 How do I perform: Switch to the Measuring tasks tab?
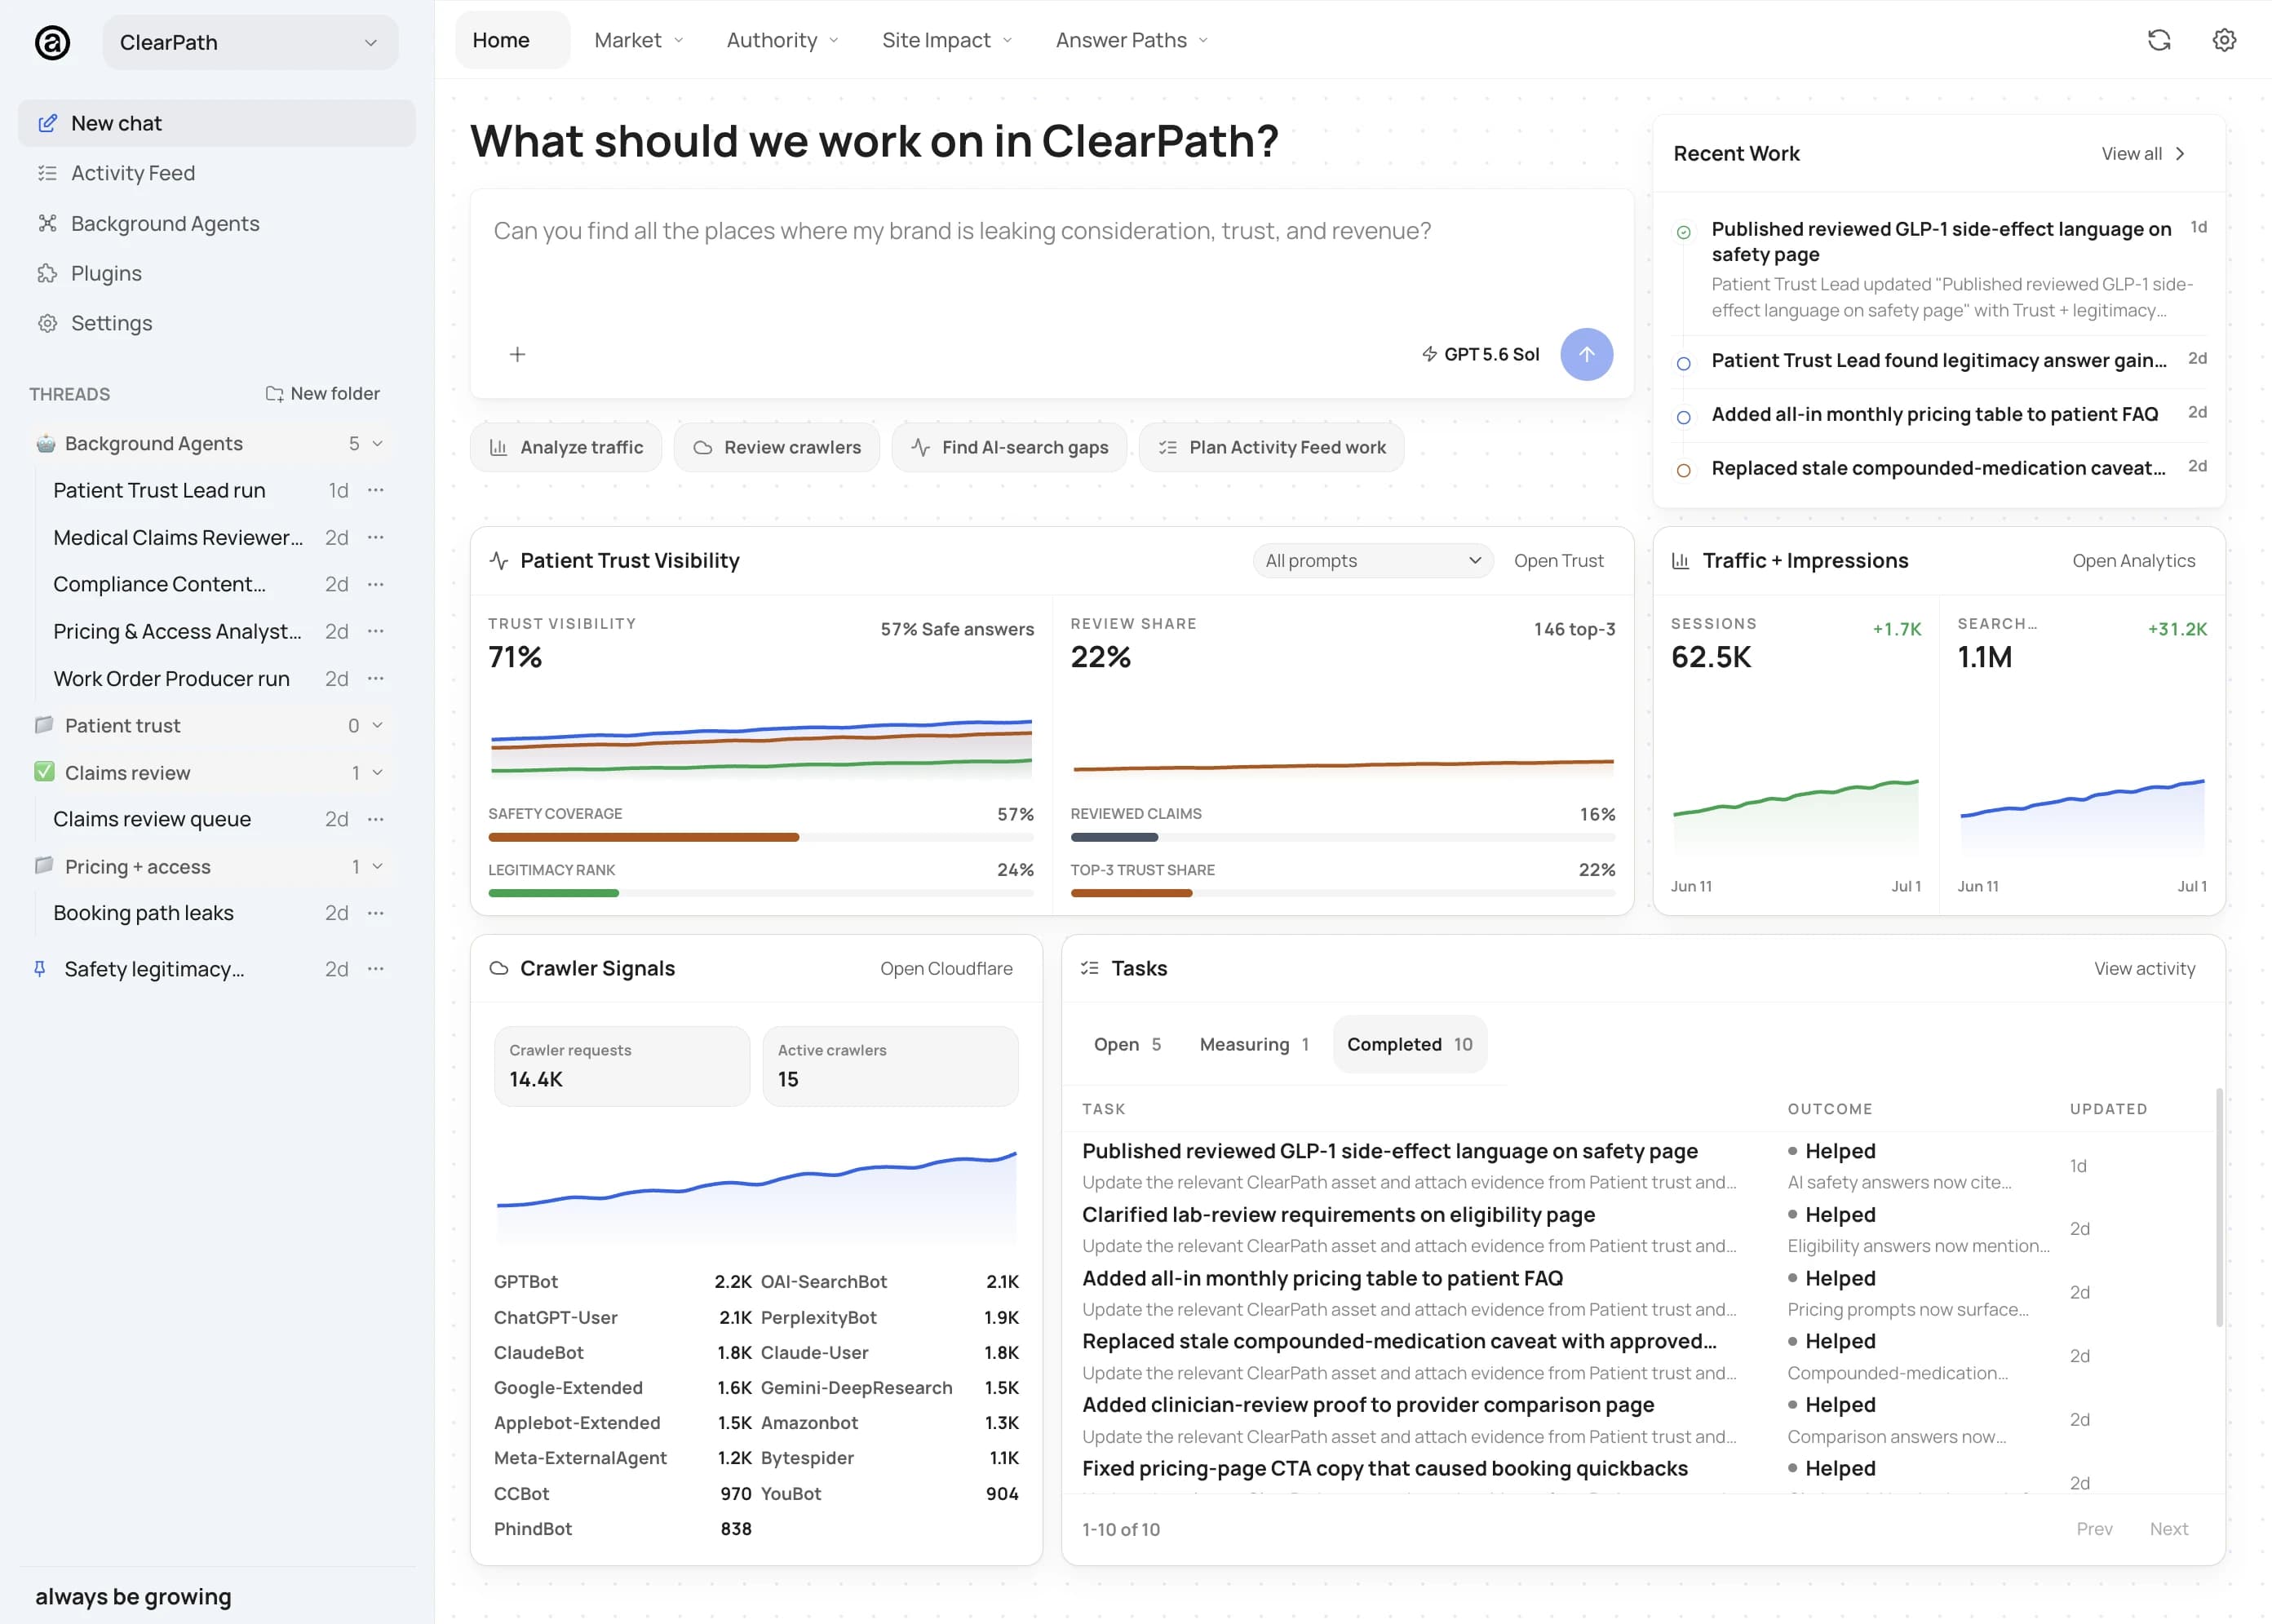pos(1254,1044)
